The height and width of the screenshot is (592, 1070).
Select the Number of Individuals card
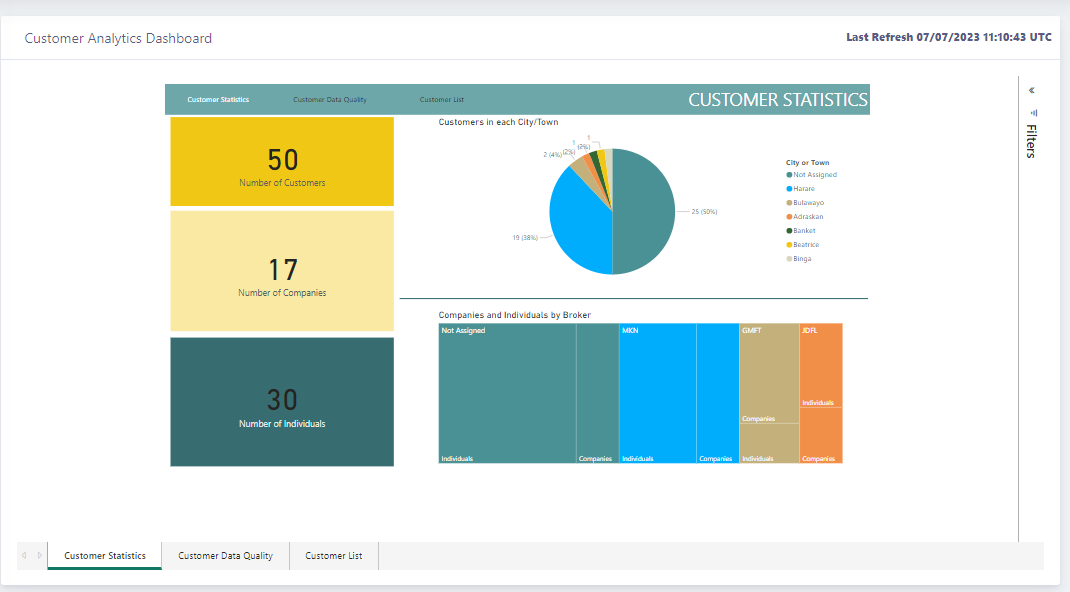click(x=282, y=402)
